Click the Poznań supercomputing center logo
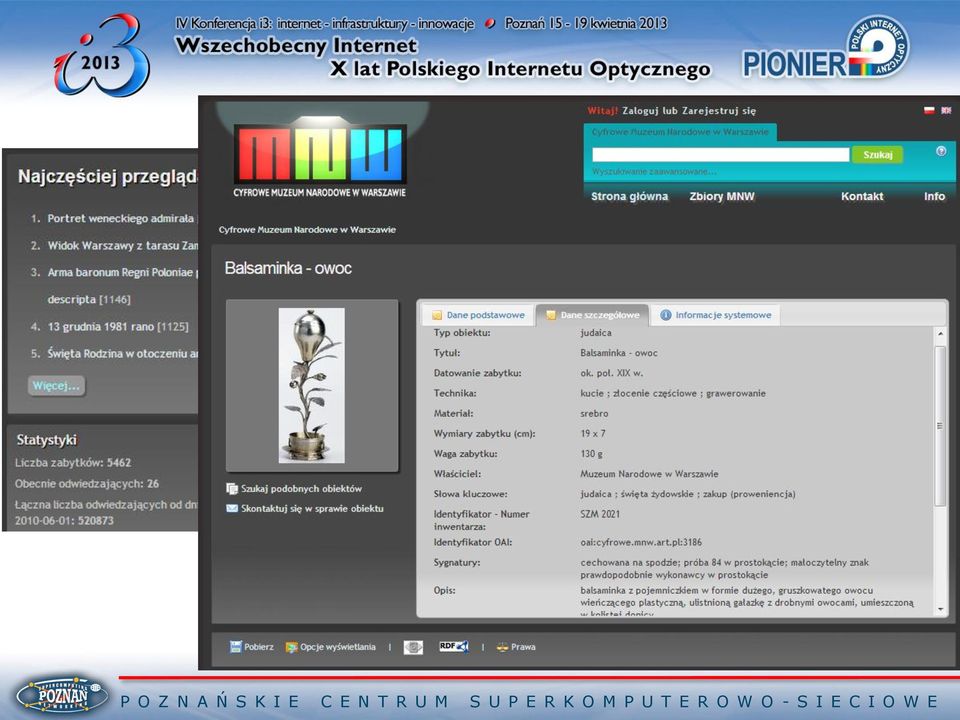This screenshot has height=720, width=960. tap(62, 697)
